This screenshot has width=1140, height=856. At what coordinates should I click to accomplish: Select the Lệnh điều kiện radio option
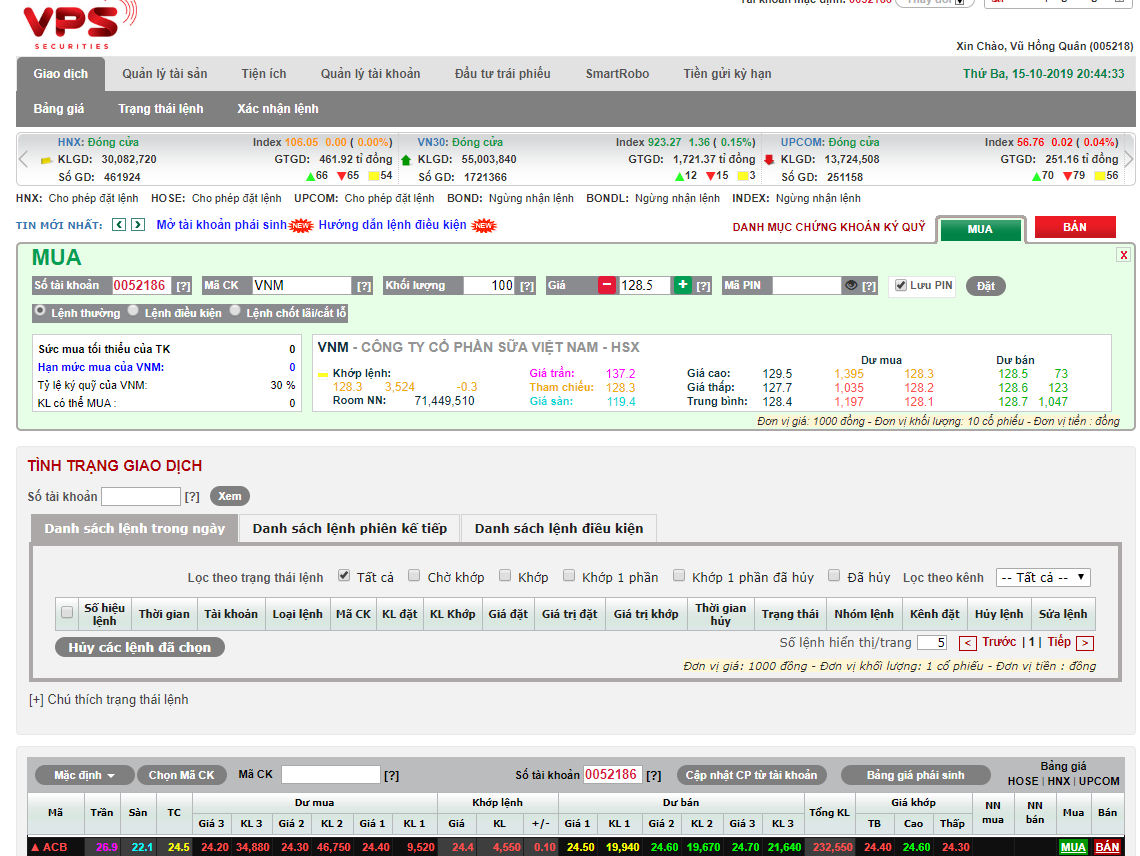134,312
